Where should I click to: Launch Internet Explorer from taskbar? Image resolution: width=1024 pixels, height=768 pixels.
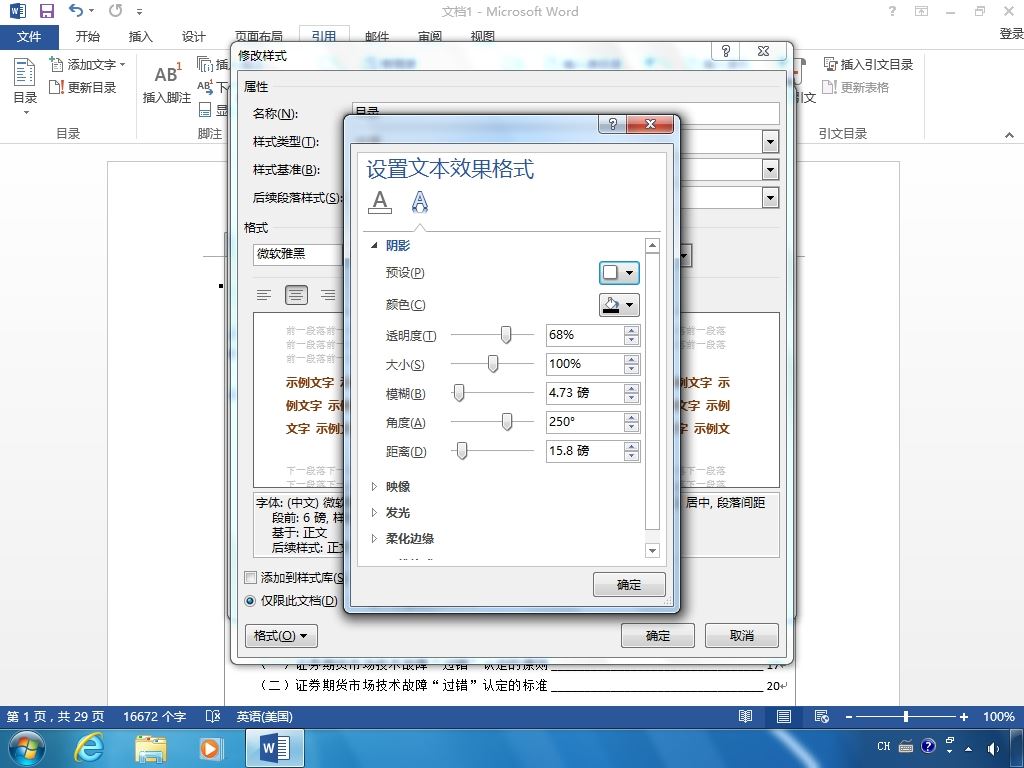coord(89,748)
